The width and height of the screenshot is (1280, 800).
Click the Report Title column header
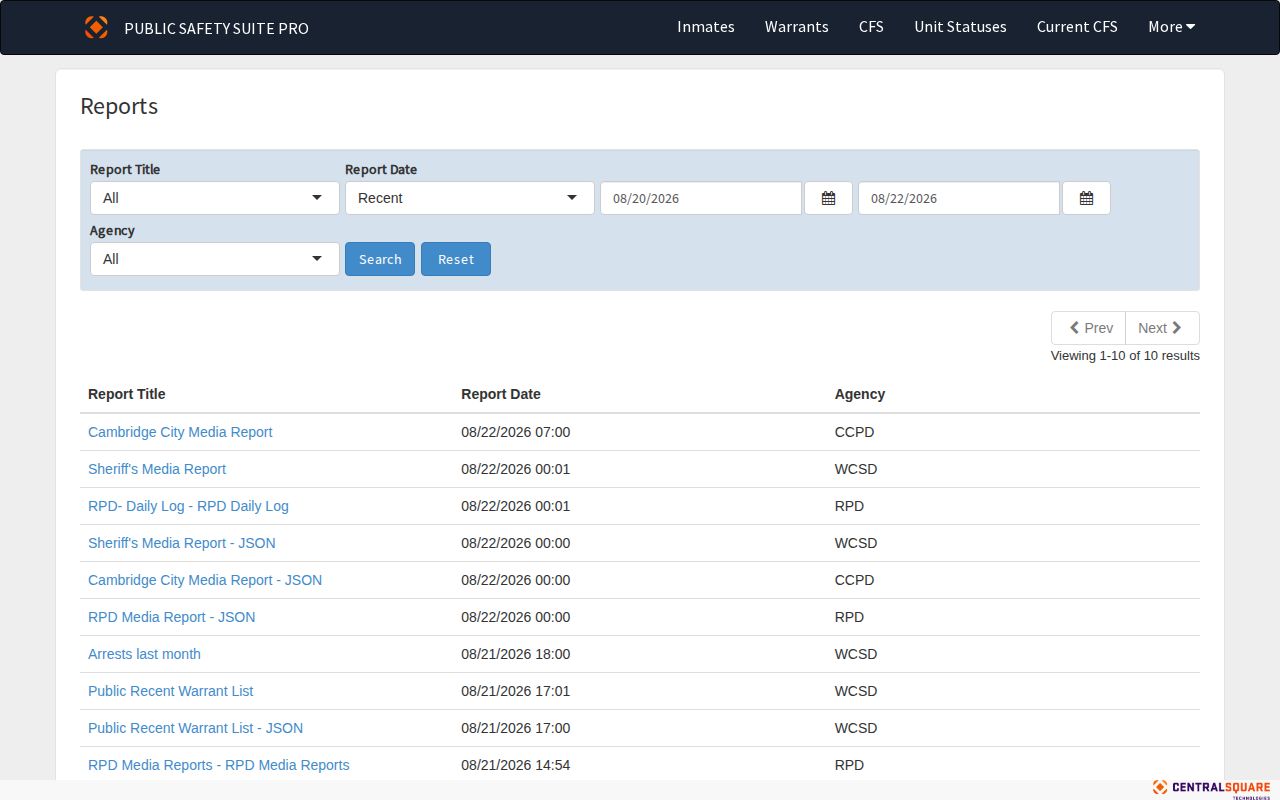pos(127,394)
